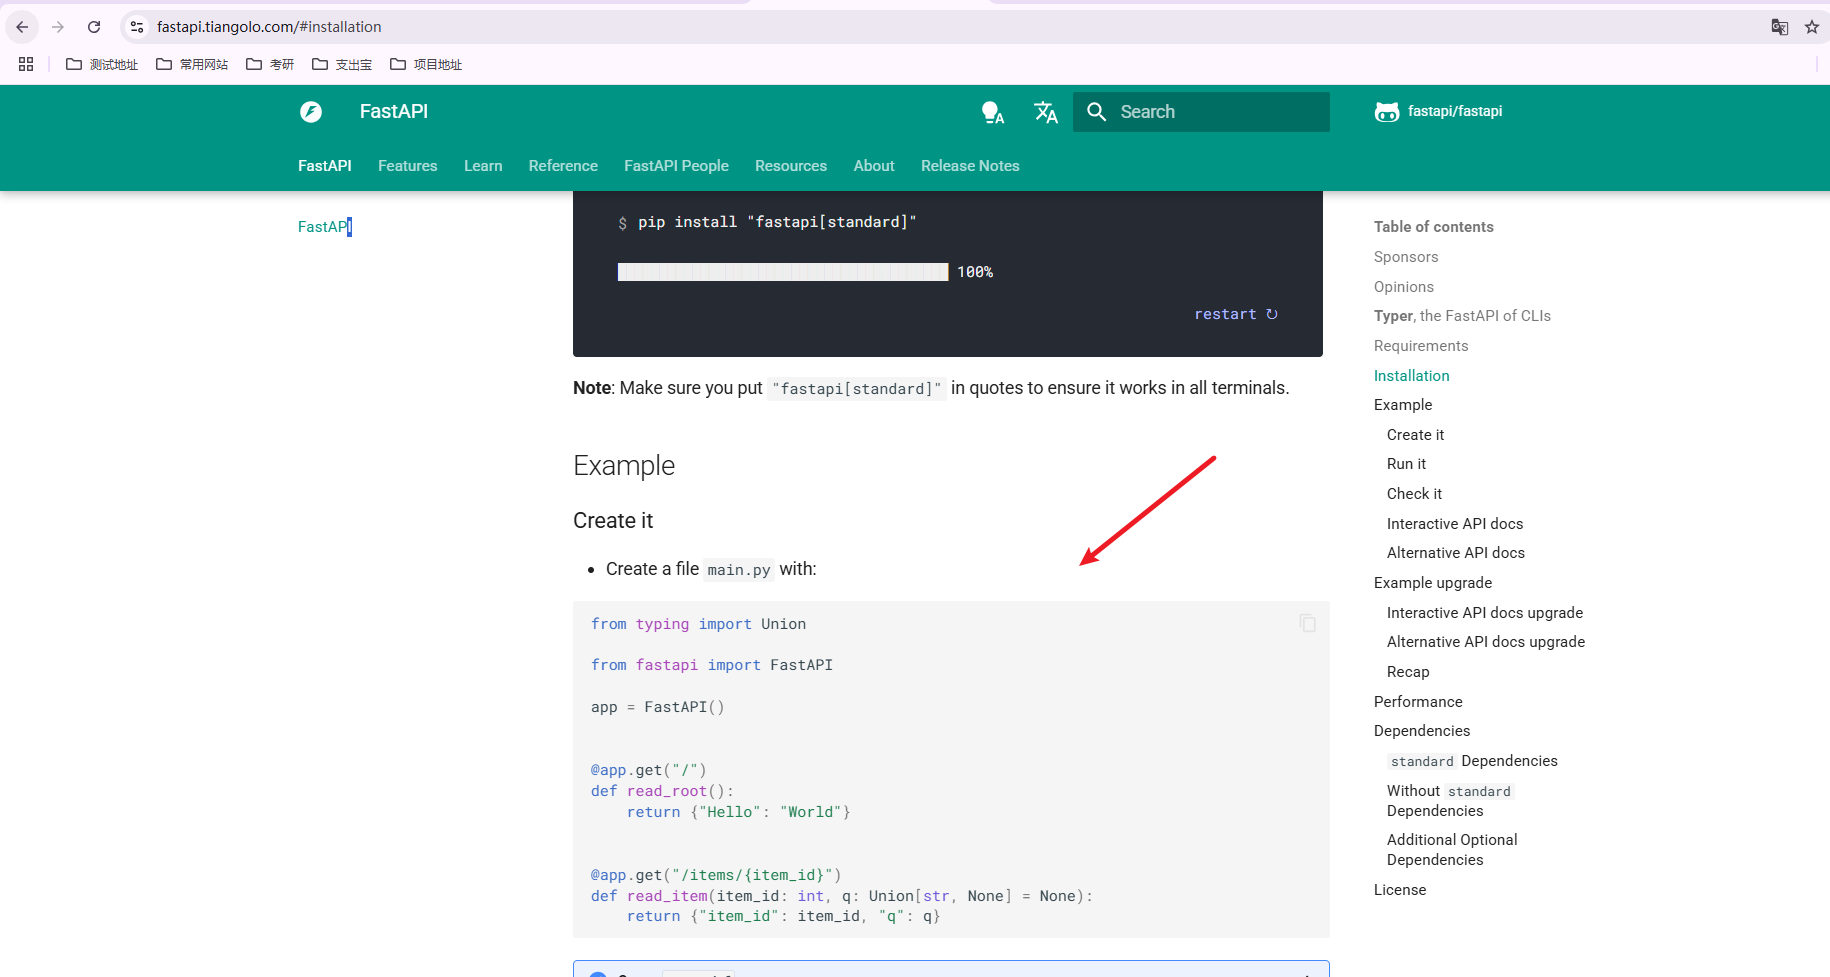This screenshot has width=1830, height=977.
Task: Jump to Opinions in the table of contents
Action: point(1404,287)
